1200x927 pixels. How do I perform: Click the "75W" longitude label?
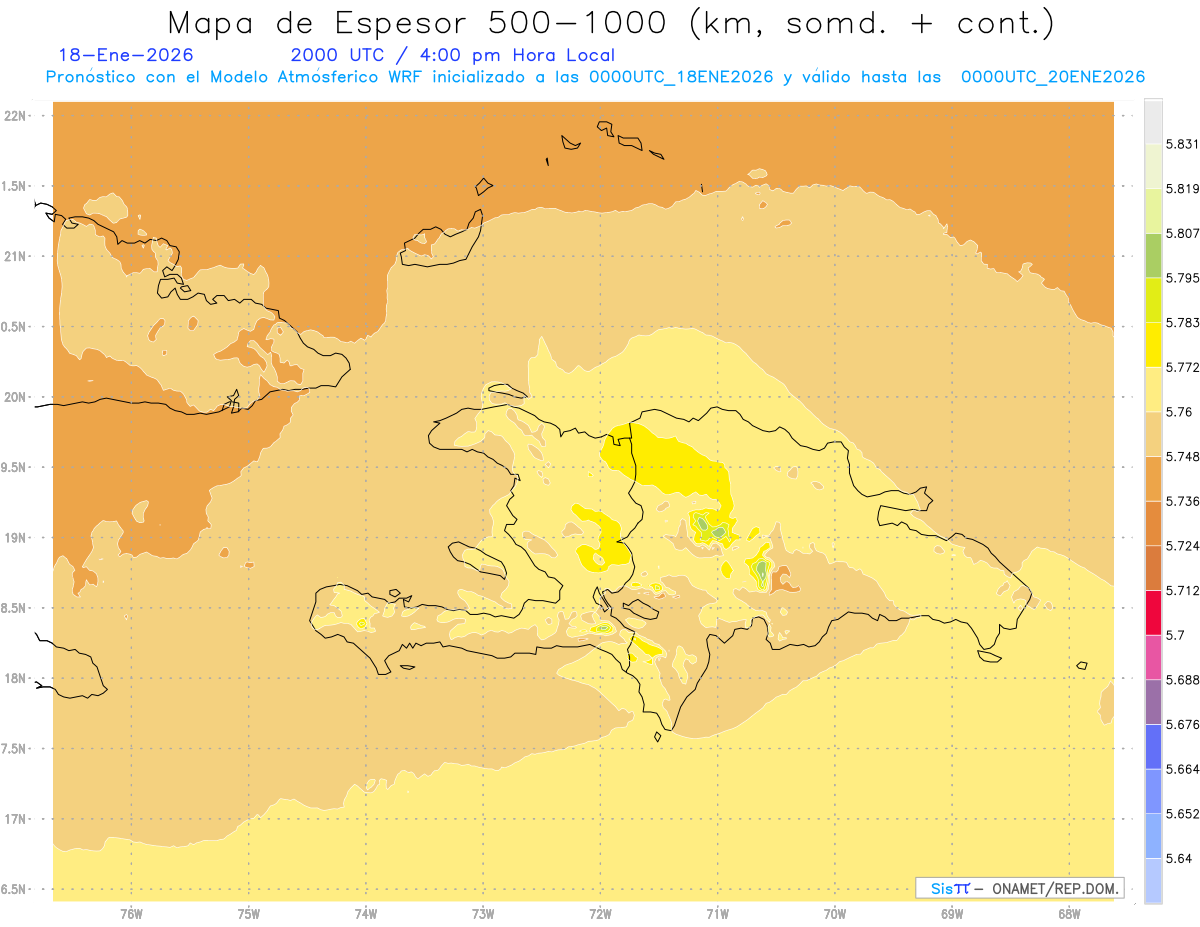(249, 914)
